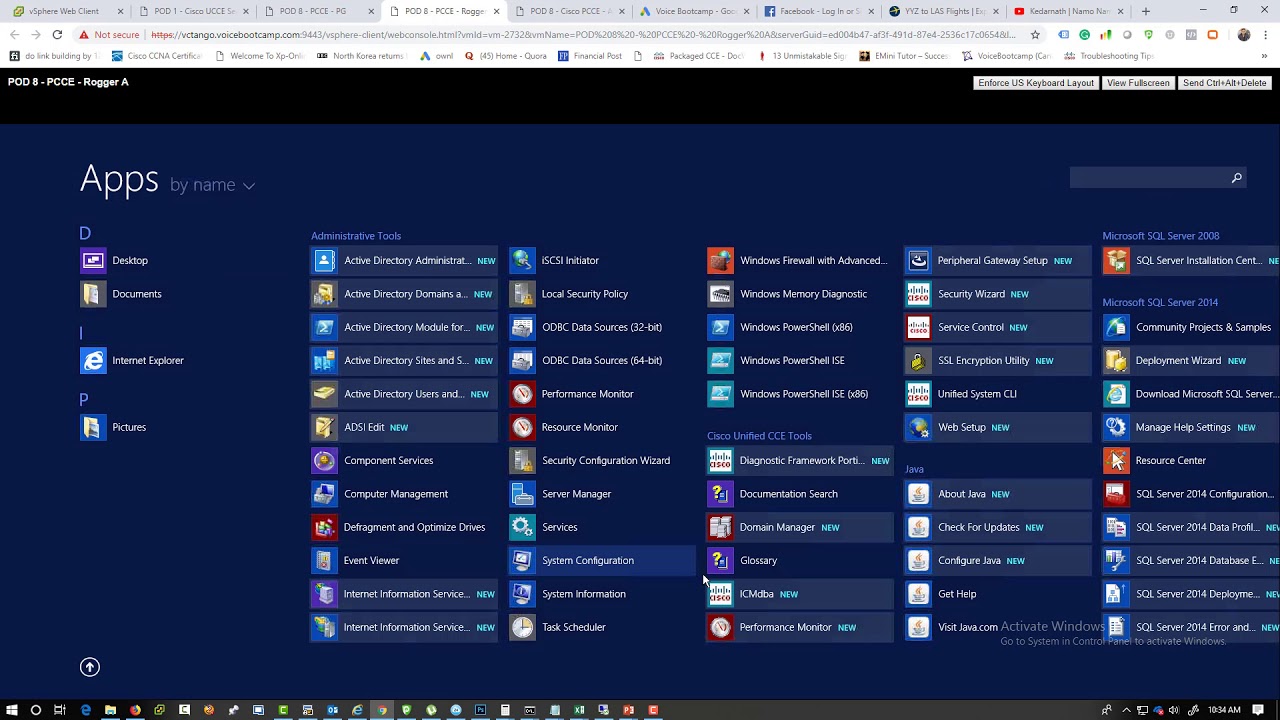1280x720 pixels.
Task: Open the Deployment Wizard icon
Action: click(x=1116, y=361)
